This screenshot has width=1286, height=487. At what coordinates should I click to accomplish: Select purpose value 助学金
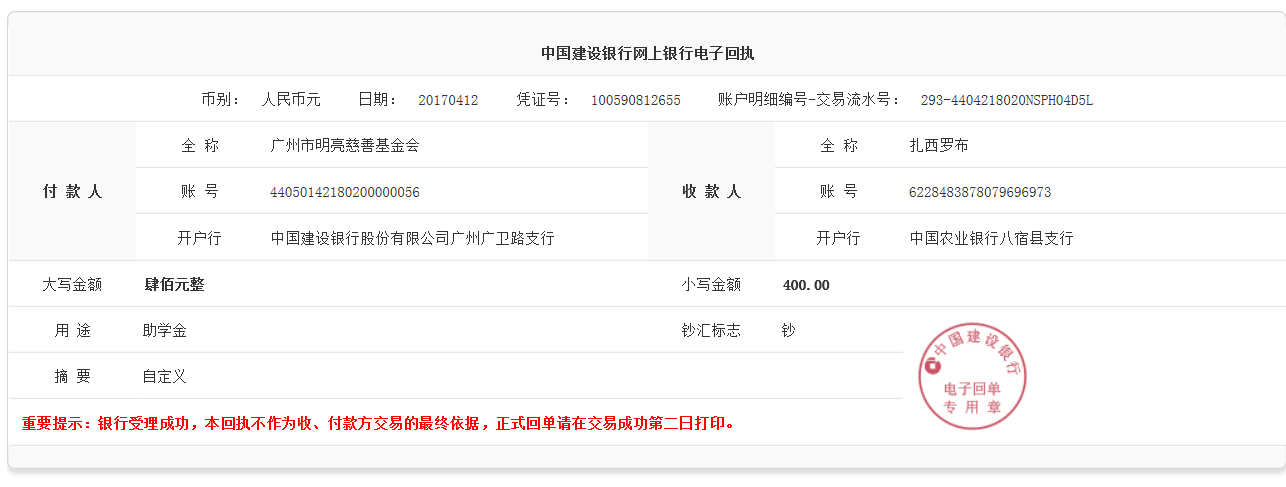point(165,330)
